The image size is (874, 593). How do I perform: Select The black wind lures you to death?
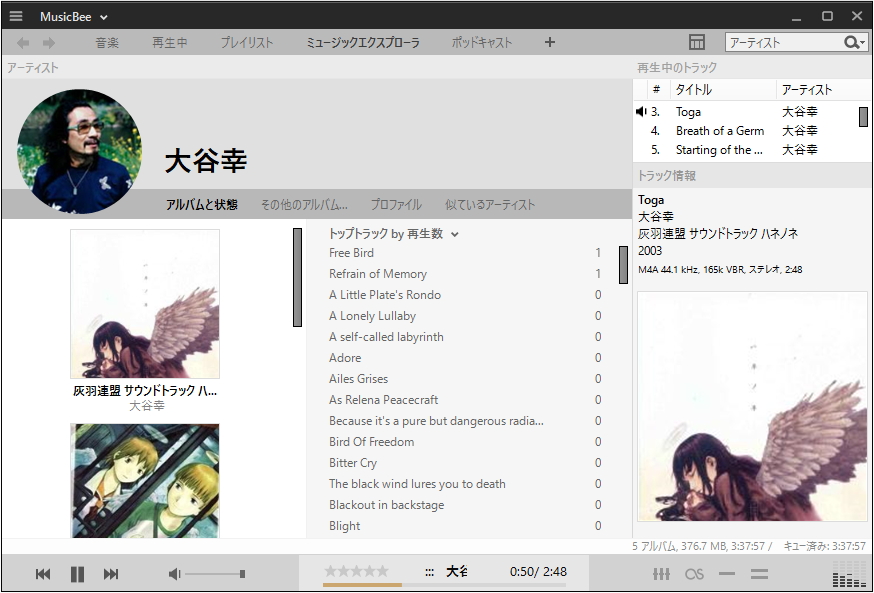[465, 484]
